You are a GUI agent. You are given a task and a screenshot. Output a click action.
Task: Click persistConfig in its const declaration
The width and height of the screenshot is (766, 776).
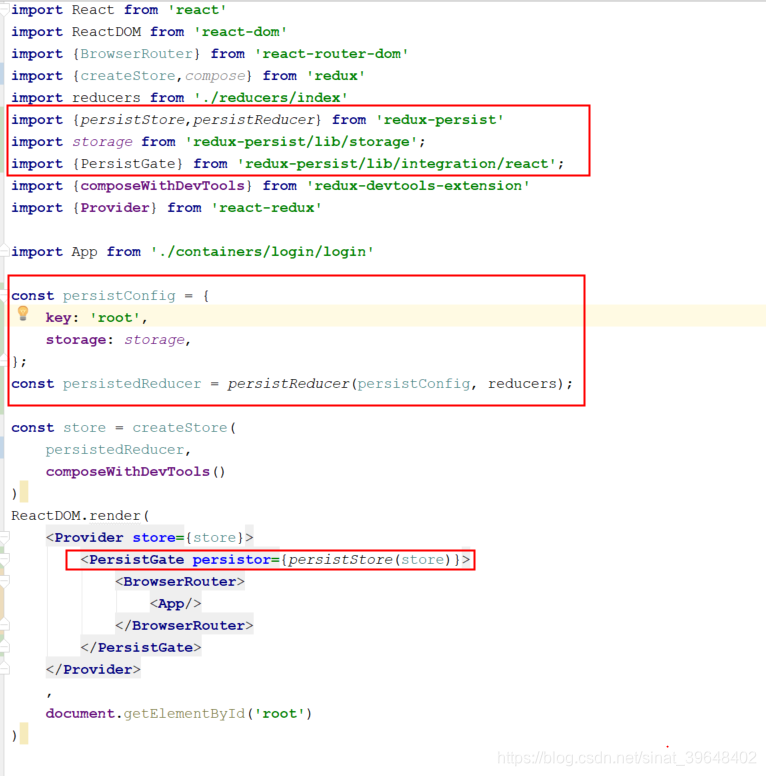coord(119,295)
